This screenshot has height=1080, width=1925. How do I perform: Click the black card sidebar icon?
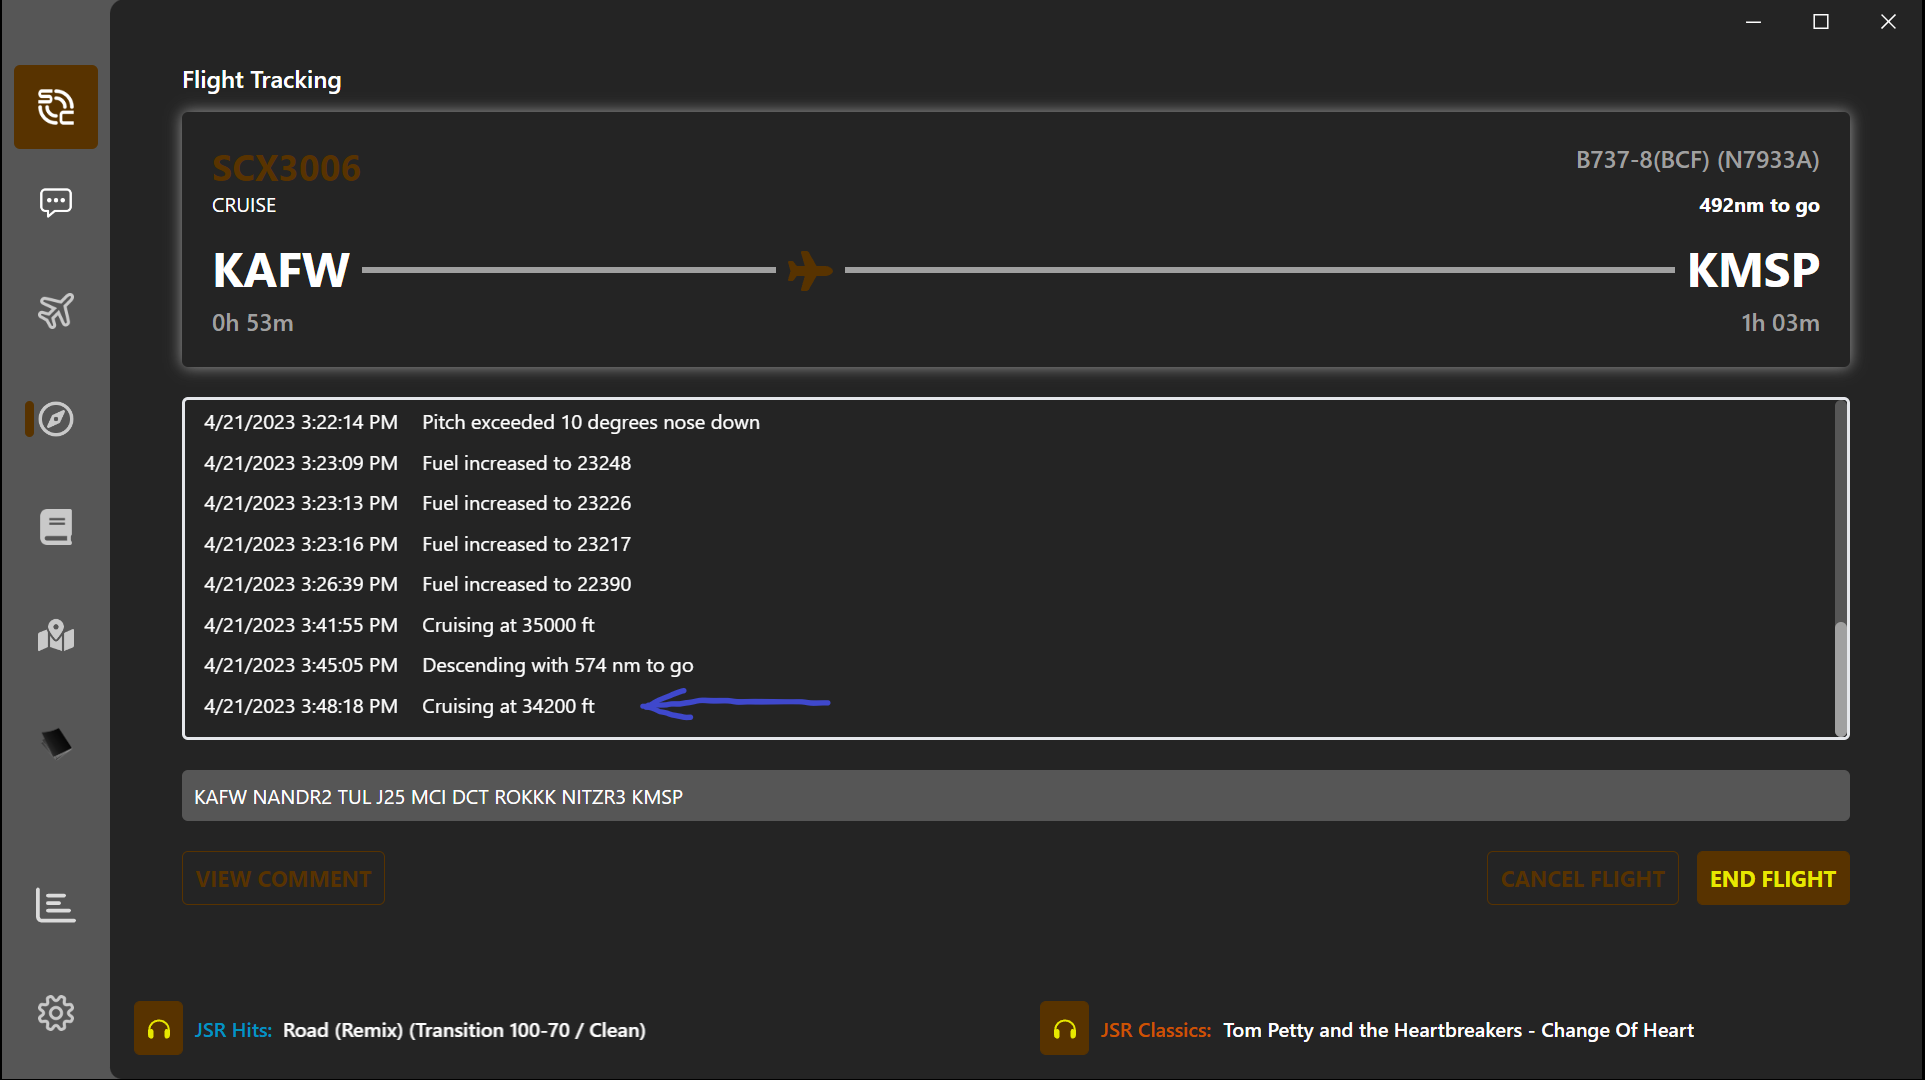tap(56, 742)
